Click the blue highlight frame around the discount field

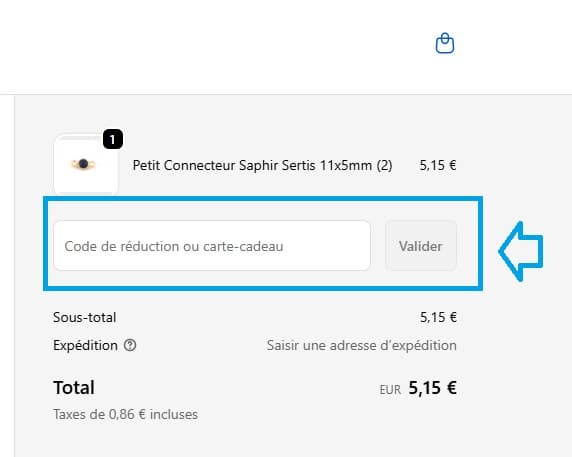(x=263, y=199)
